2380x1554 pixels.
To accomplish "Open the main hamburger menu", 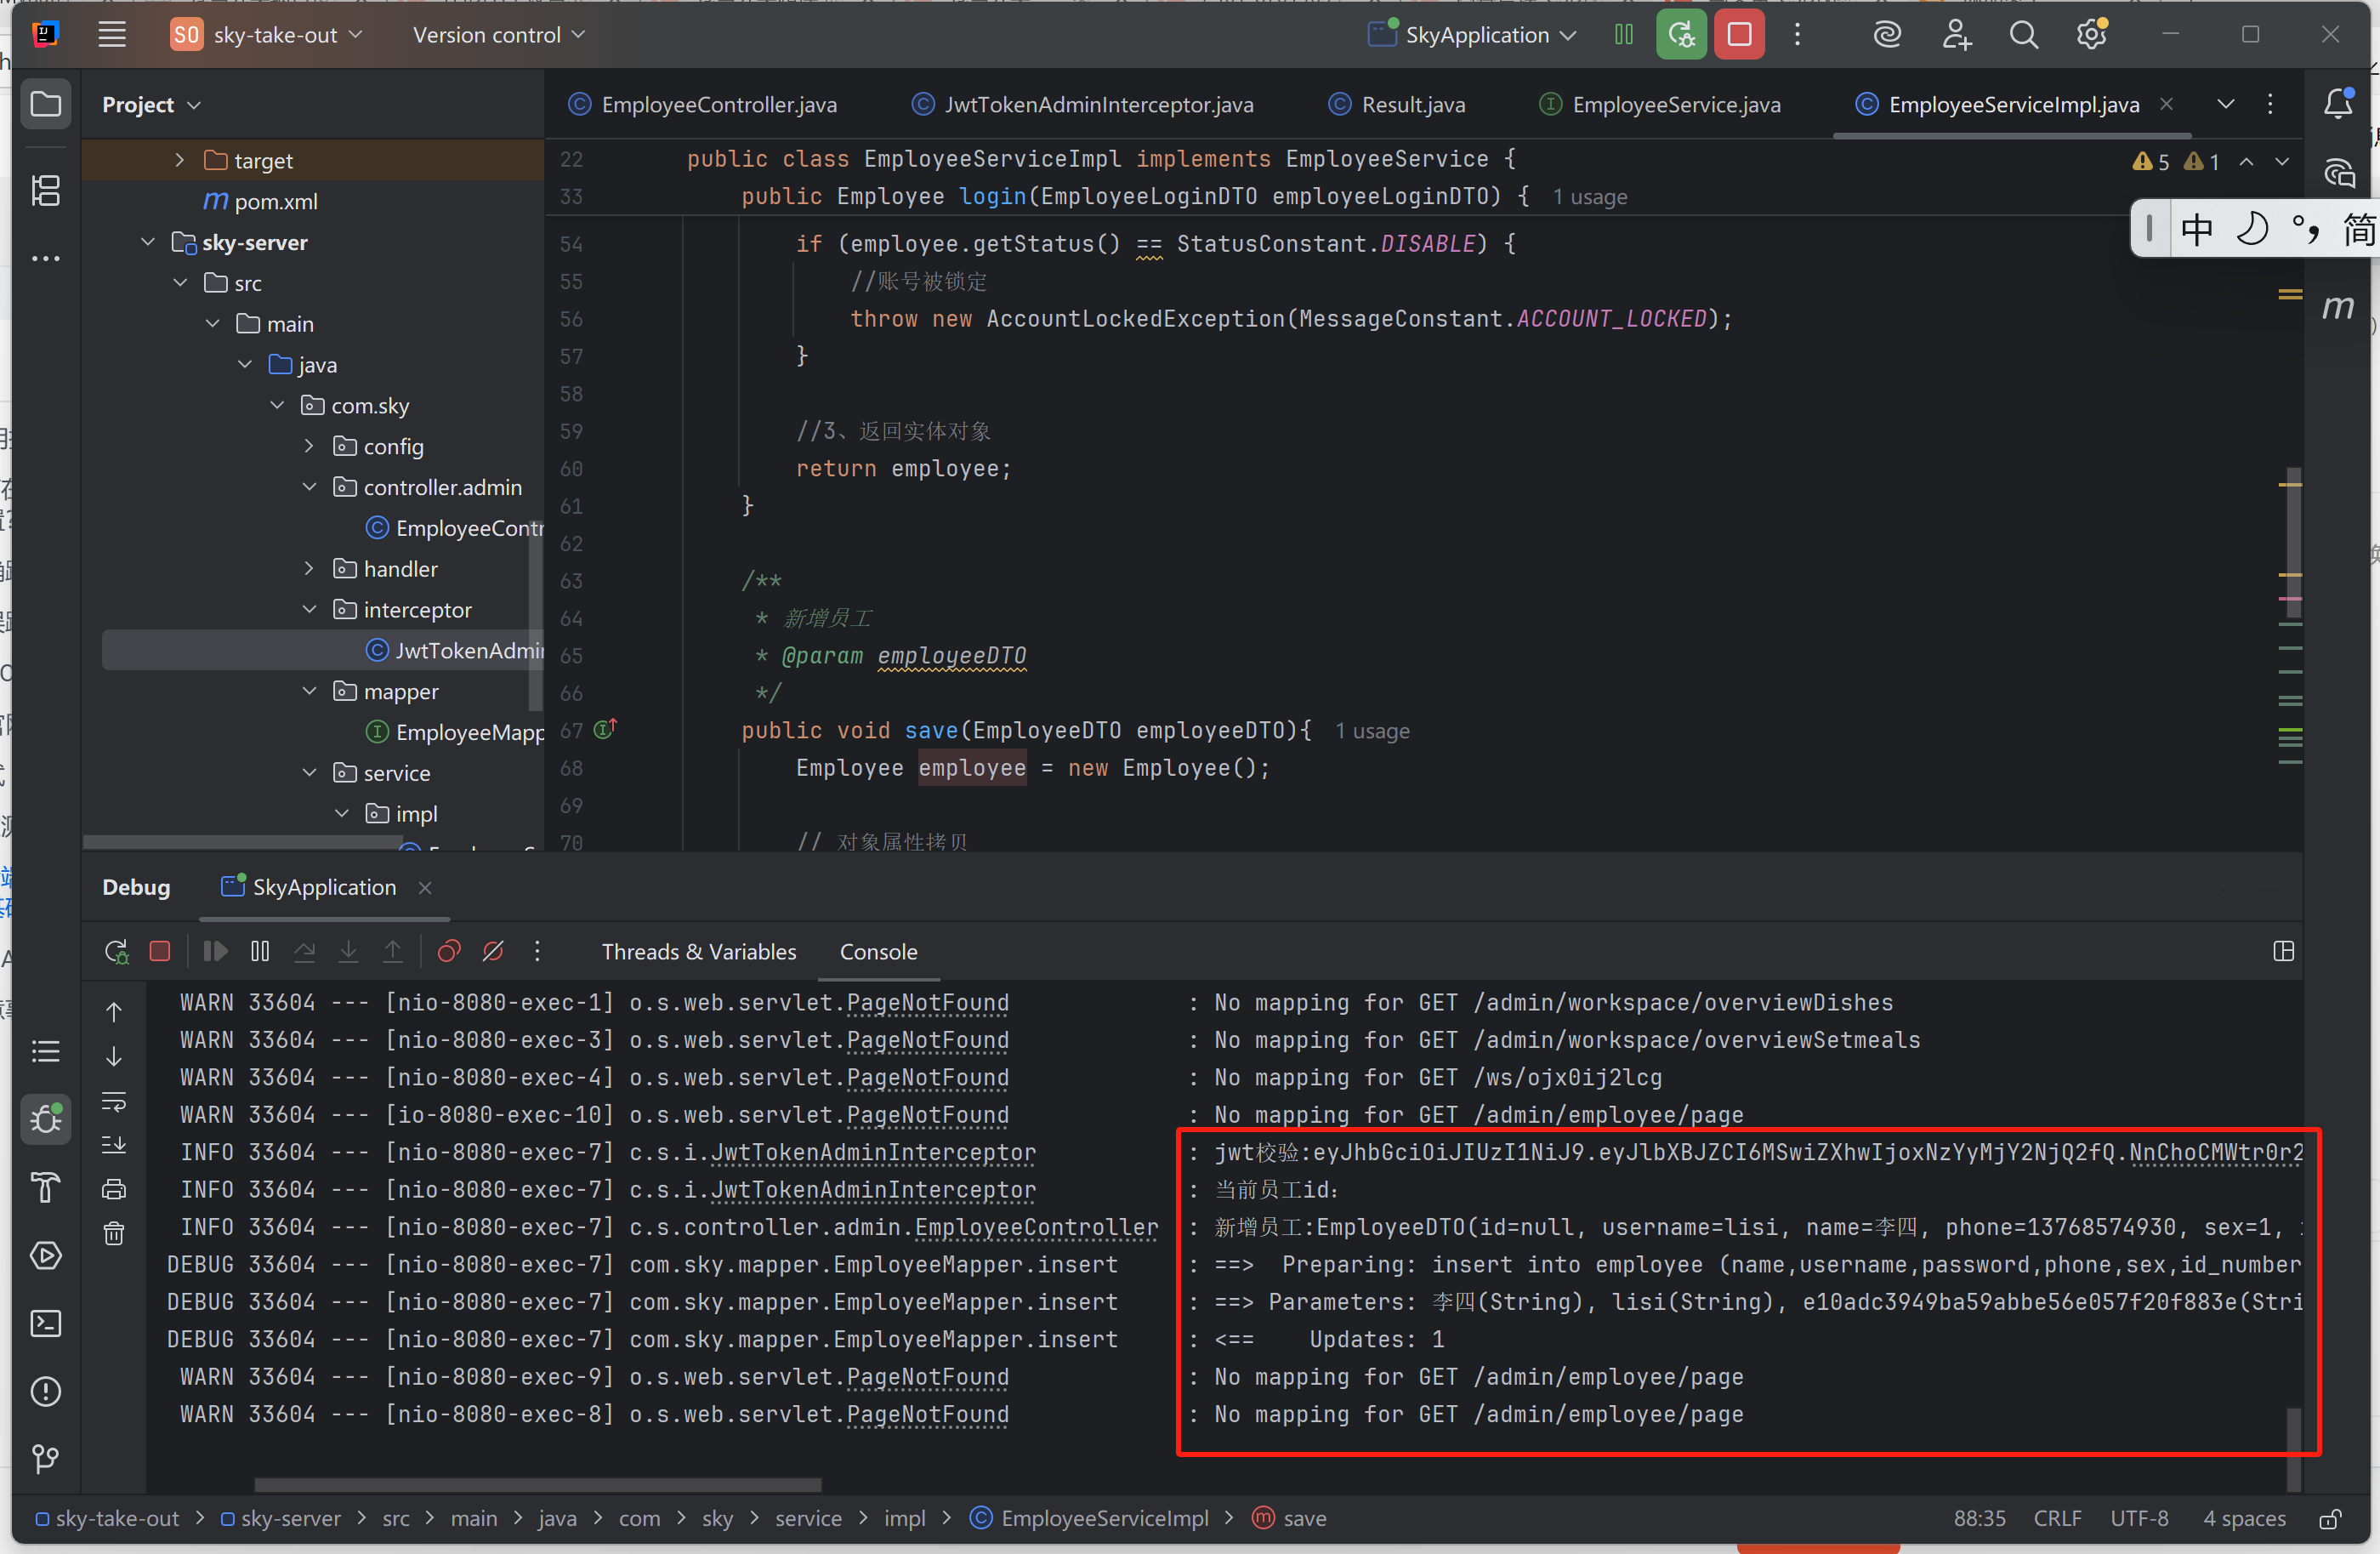I will (x=112, y=35).
